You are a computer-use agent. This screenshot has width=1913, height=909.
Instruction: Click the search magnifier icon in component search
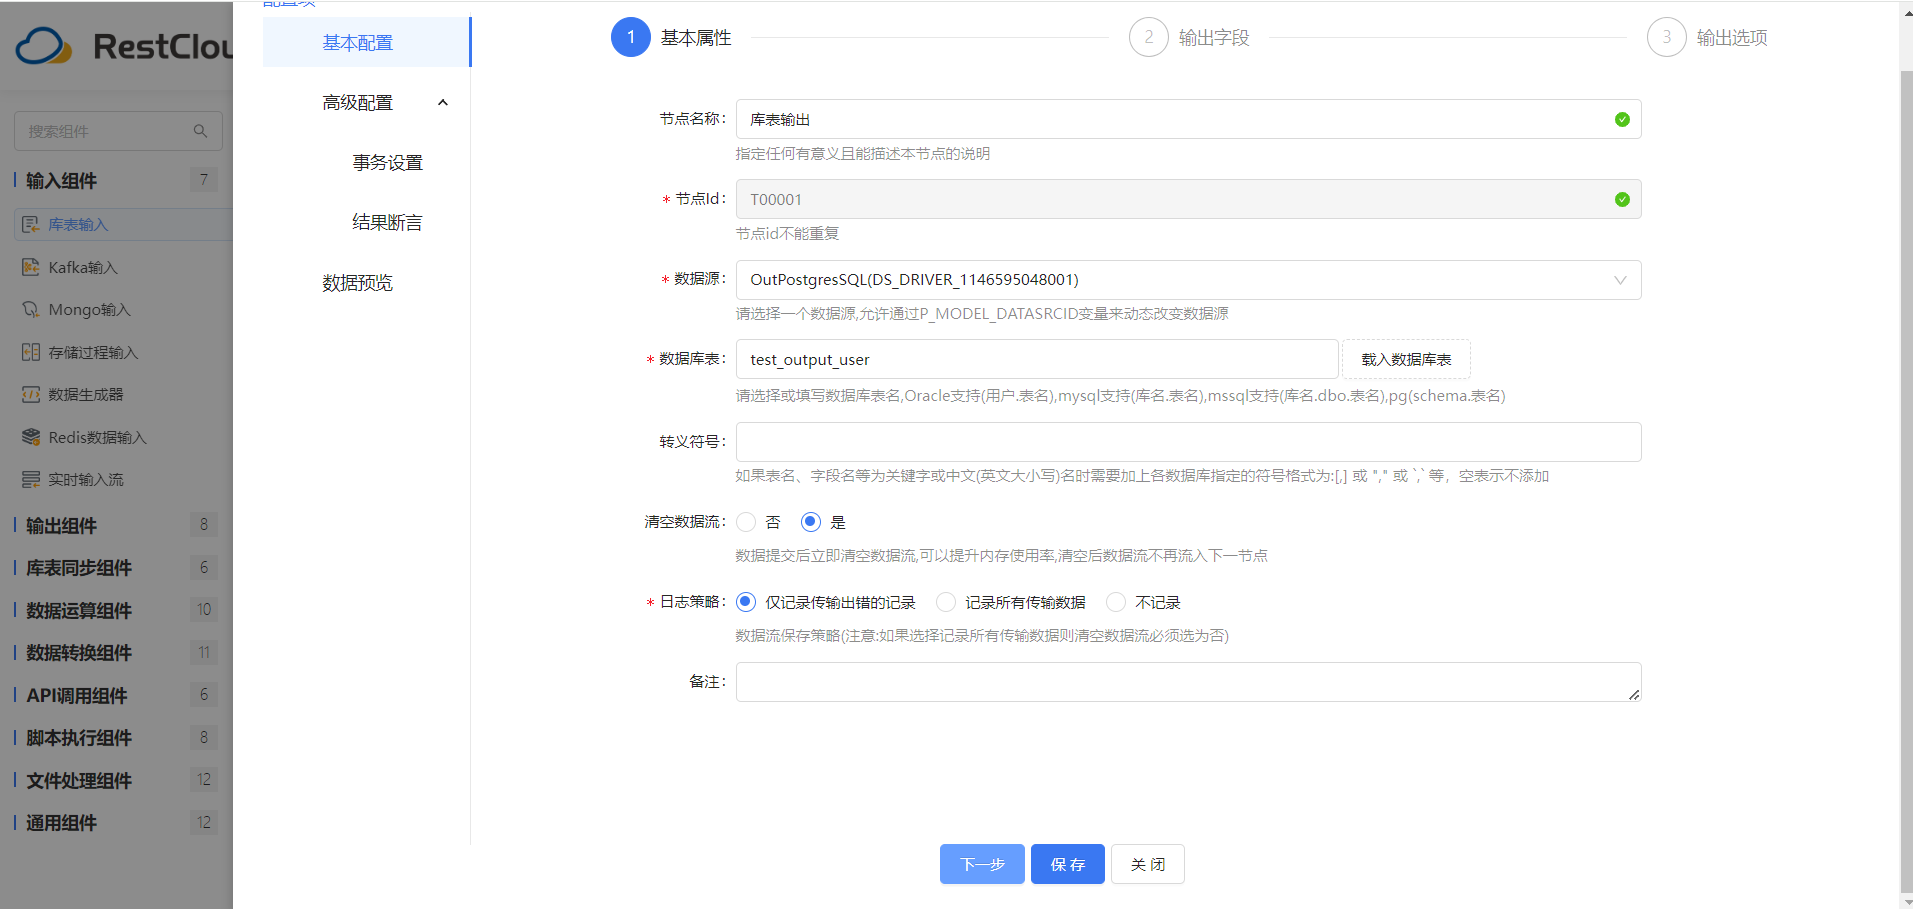200,131
